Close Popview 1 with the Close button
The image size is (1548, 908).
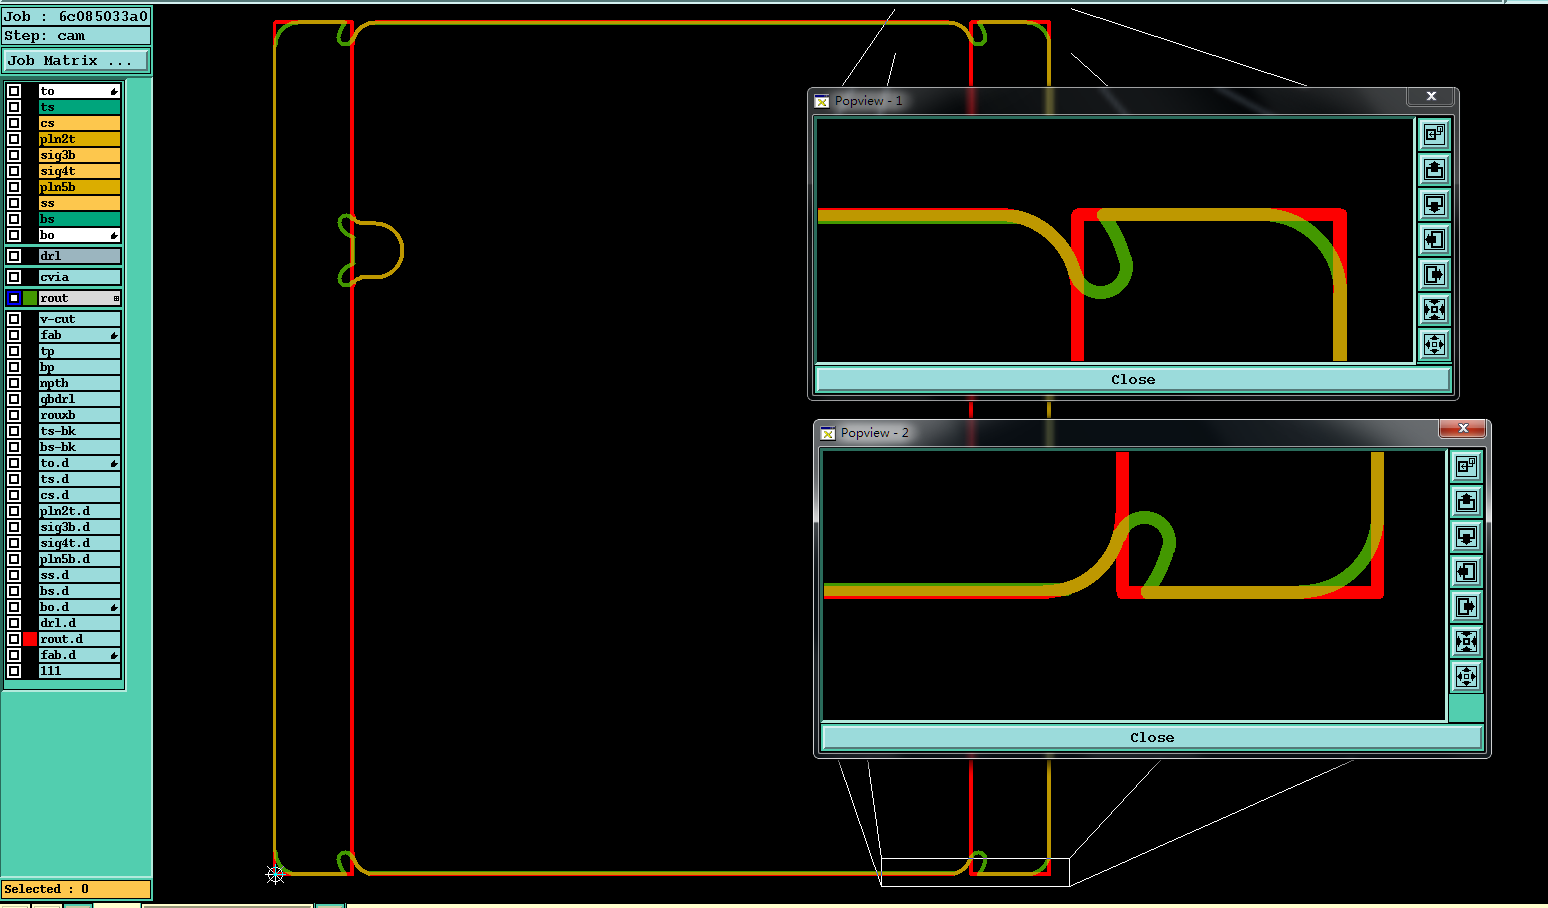tap(1133, 380)
